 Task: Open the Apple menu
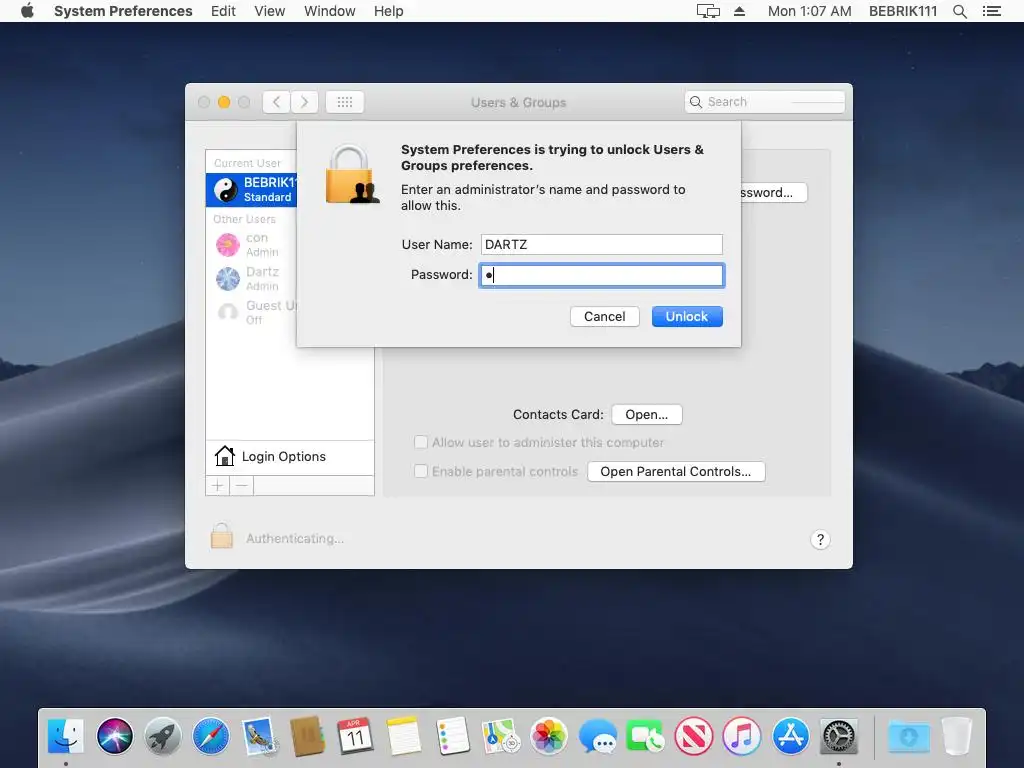point(27,11)
